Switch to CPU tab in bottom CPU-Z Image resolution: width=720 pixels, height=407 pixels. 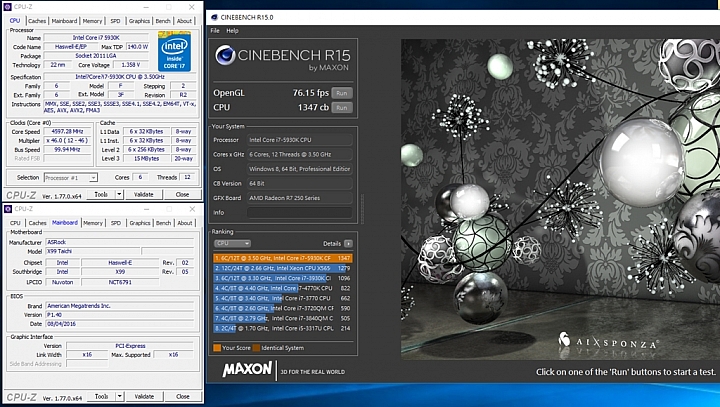point(15,223)
